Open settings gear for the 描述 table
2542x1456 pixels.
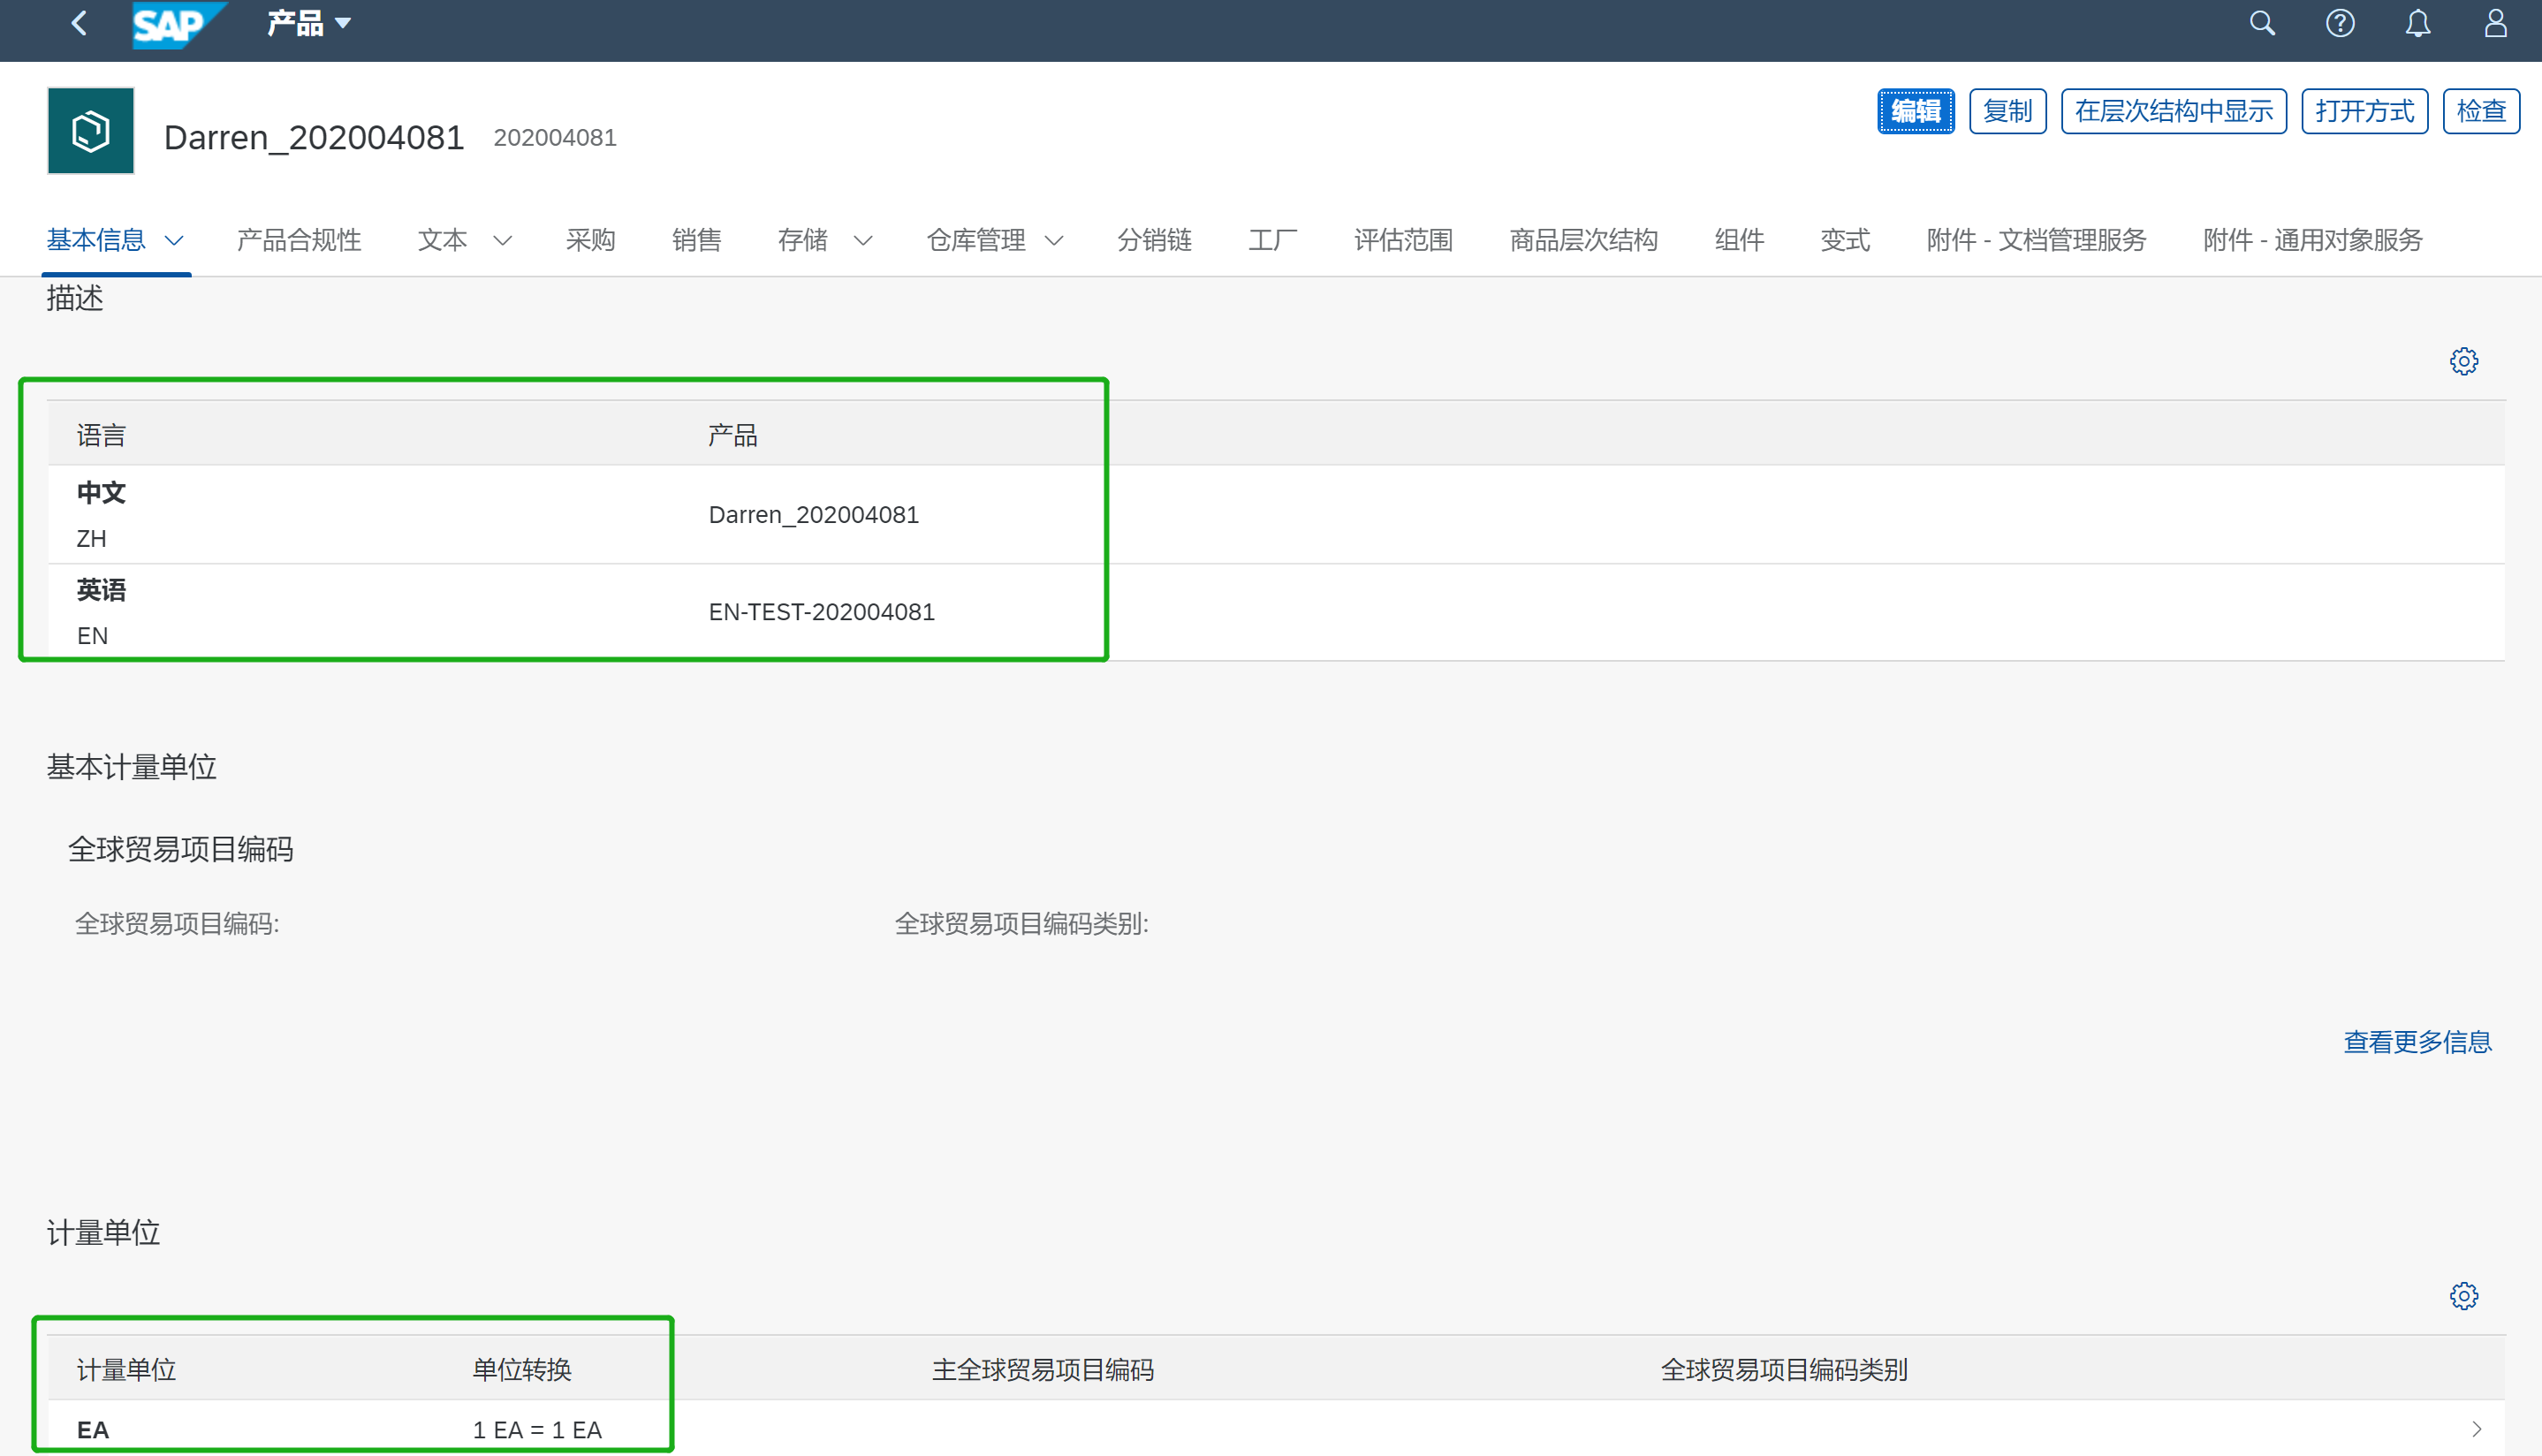(2464, 361)
